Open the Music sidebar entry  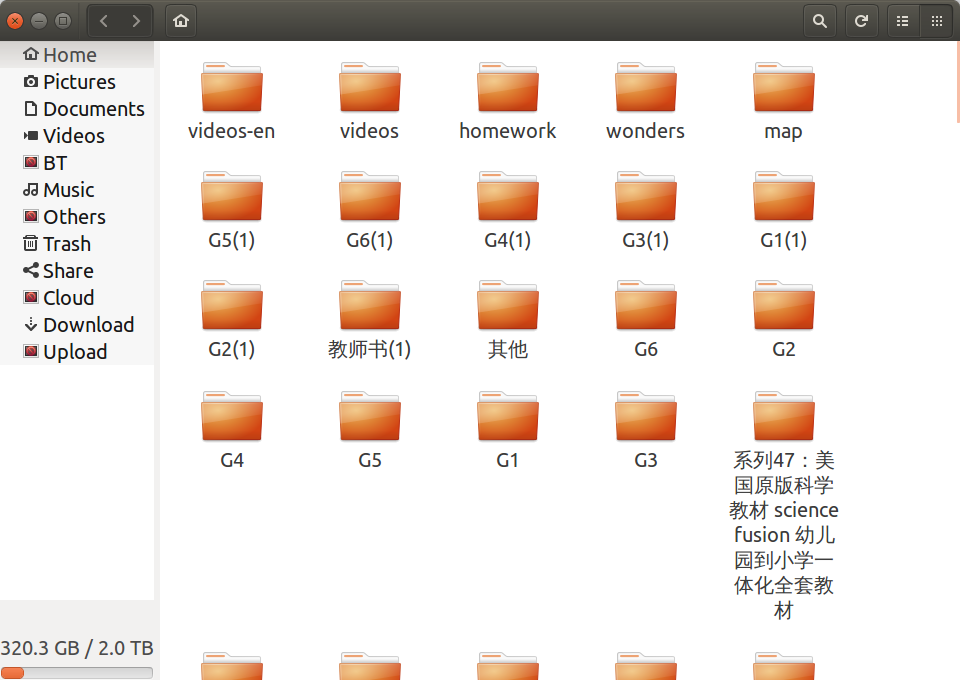click(x=66, y=189)
